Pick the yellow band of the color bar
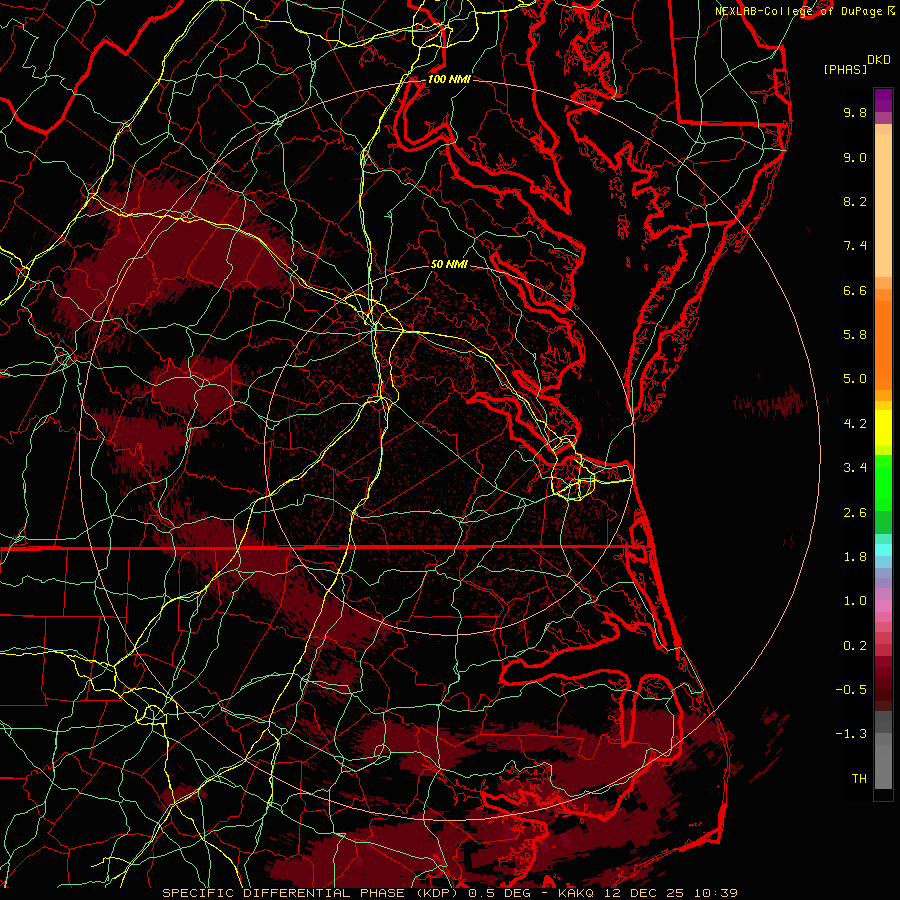This screenshot has width=900, height=900. [883, 428]
